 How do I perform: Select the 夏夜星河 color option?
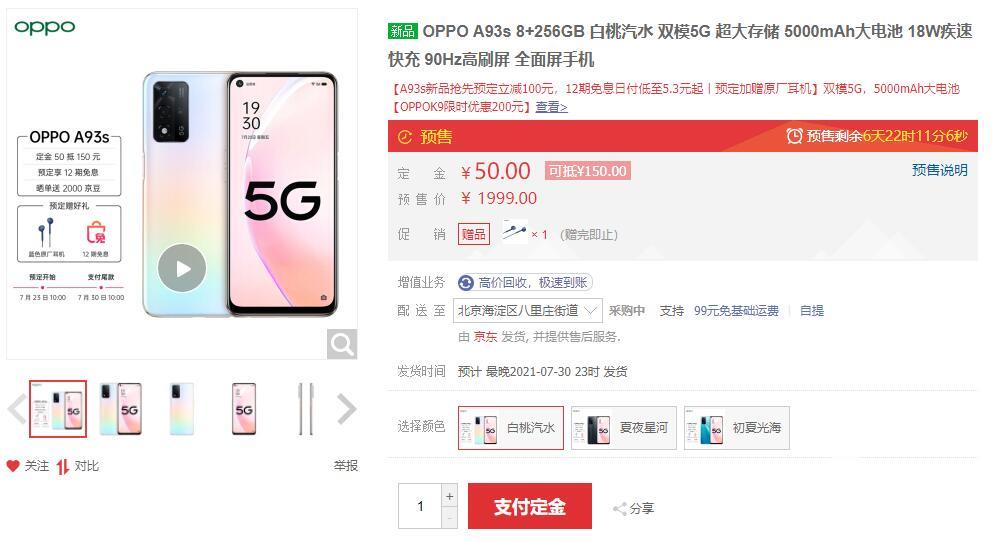click(624, 428)
